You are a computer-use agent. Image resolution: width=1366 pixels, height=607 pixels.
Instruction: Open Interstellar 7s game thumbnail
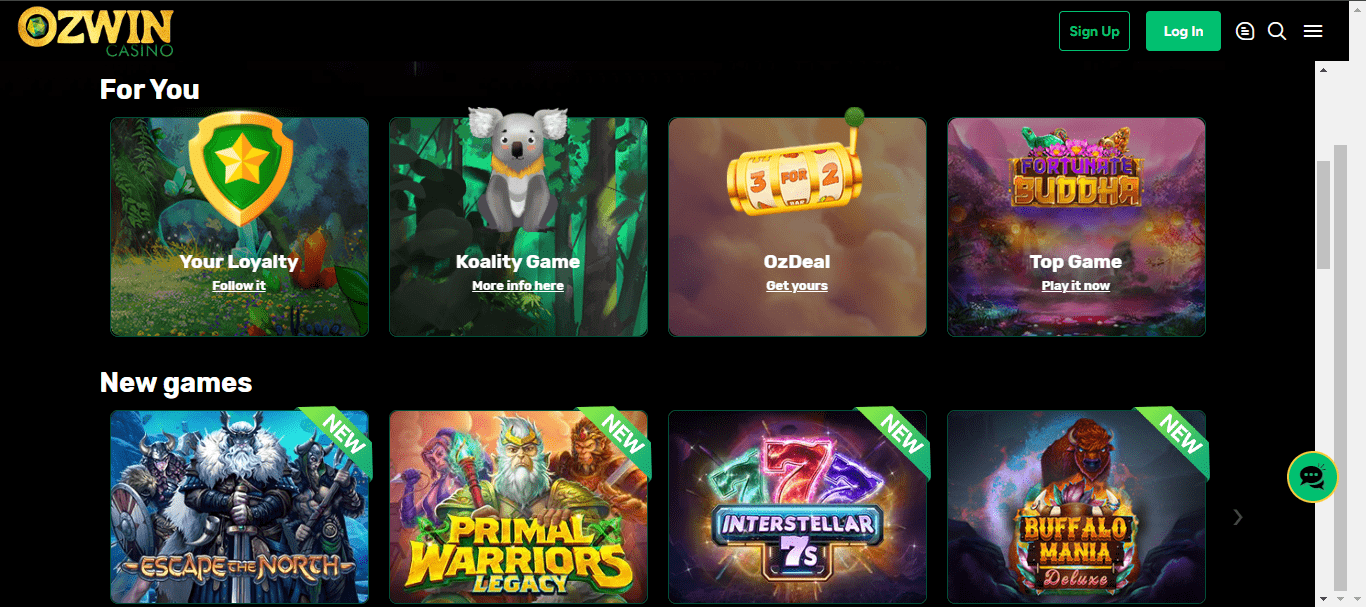click(797, 507)
